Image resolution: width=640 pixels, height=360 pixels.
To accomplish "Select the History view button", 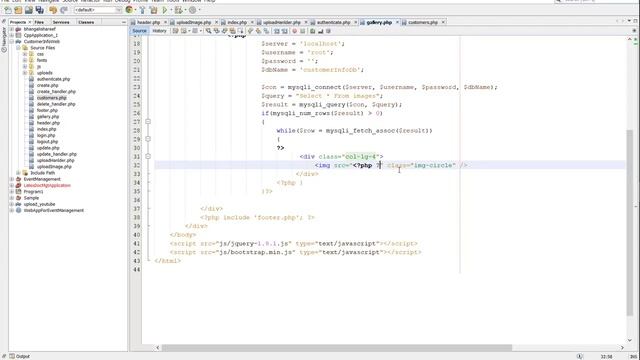I will [x=159, y=31].
